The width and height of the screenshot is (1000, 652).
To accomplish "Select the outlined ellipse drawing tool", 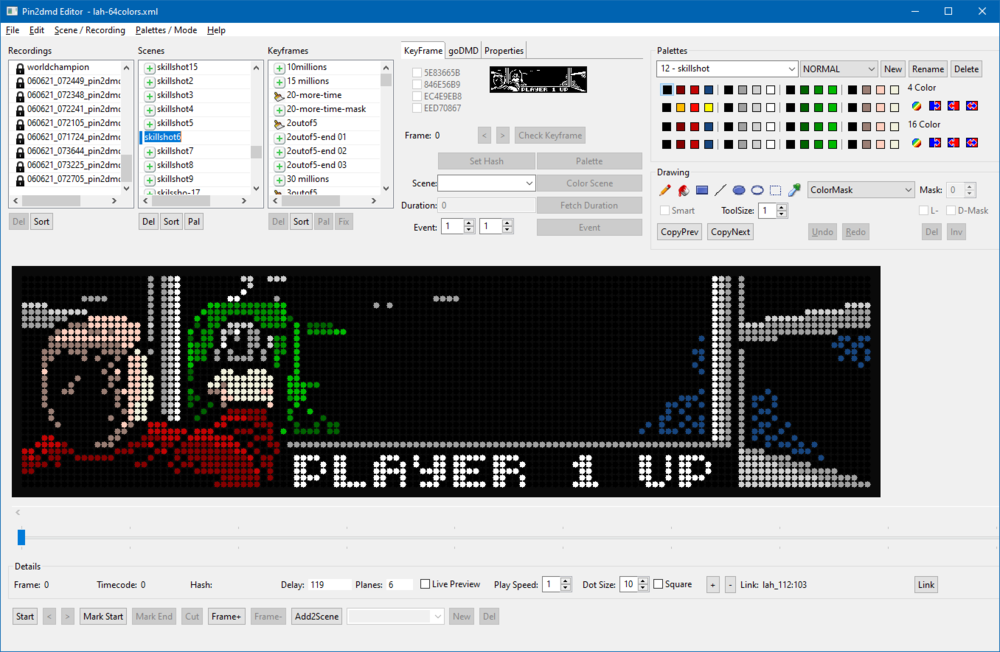I will (757, 190).
